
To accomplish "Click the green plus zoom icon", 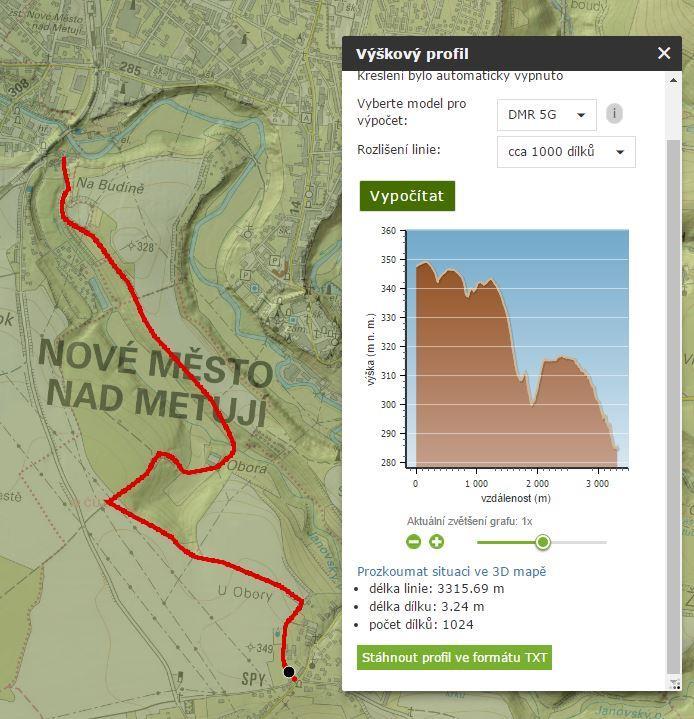I will tap(437, 542).
